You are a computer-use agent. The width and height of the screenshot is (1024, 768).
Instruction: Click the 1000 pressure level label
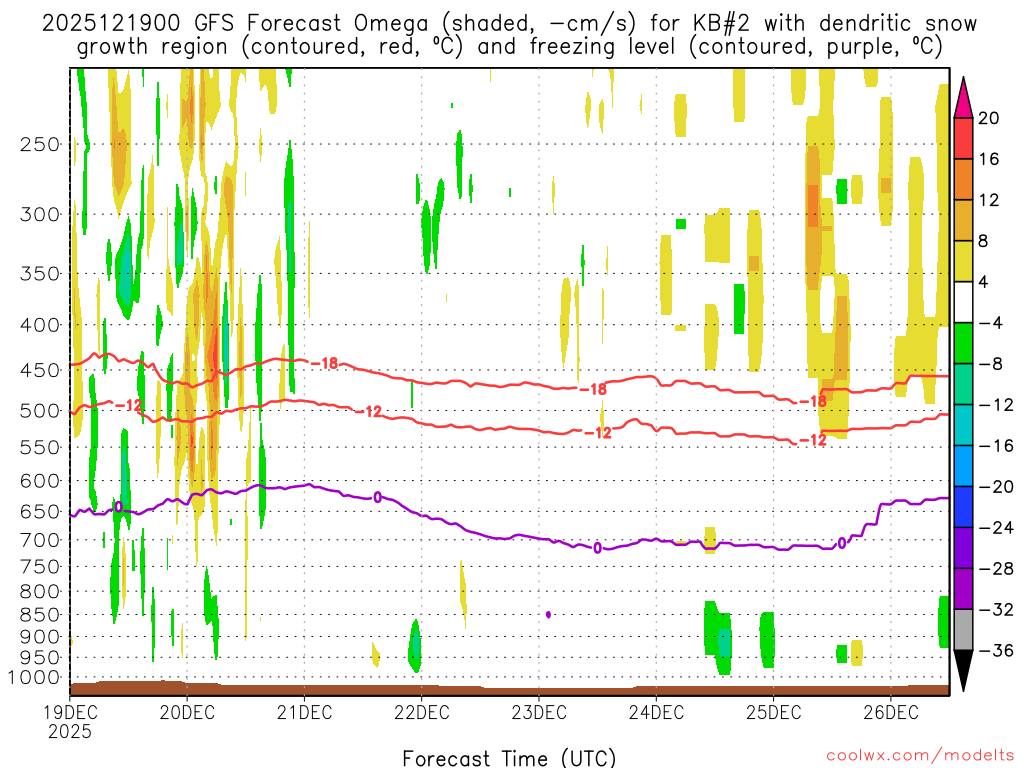(34, 677)
